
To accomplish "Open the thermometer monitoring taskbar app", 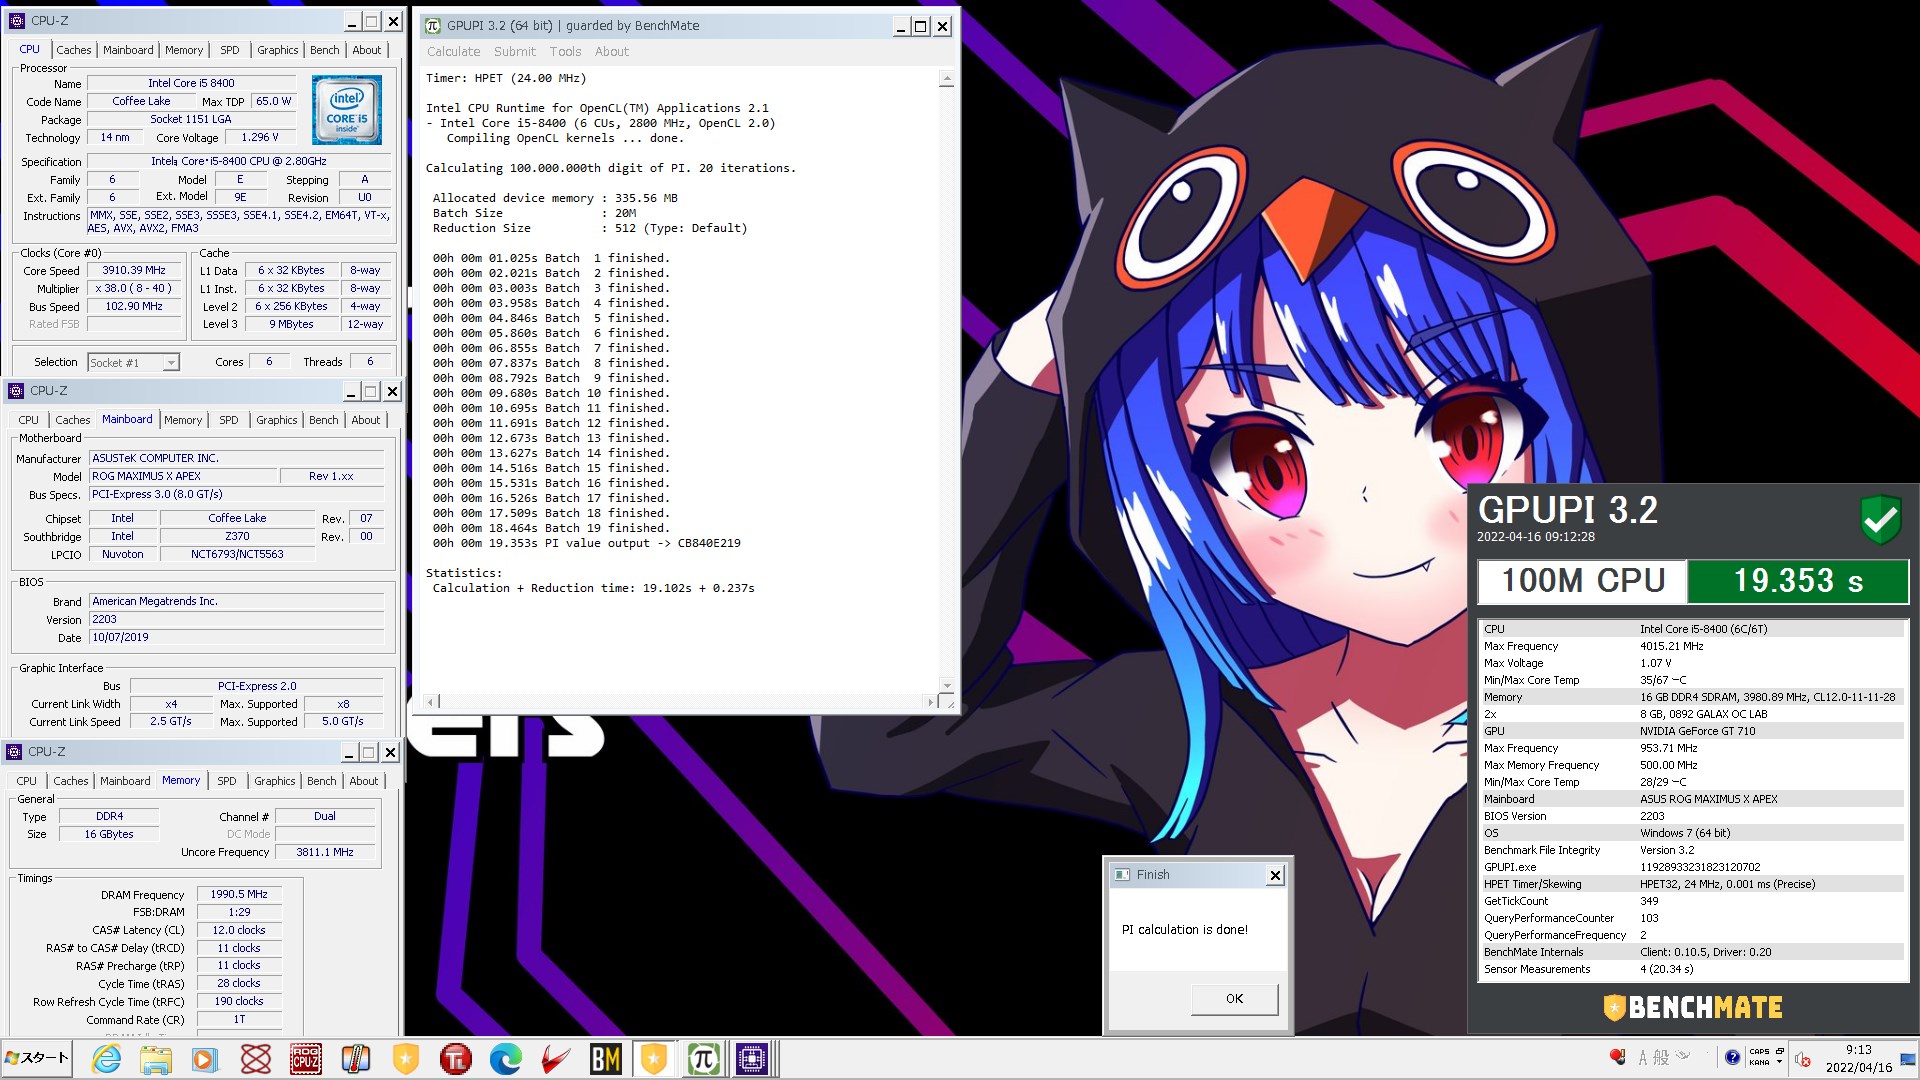I will coord(356,1059).
